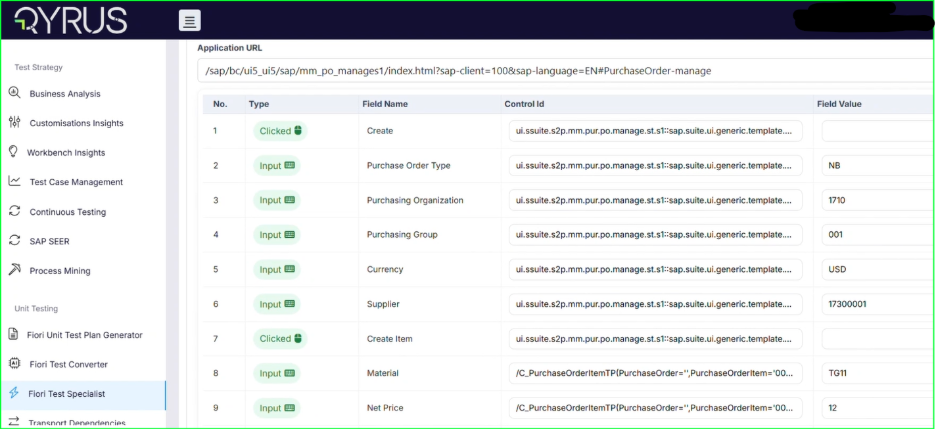Open Fiori Unit Test Plan Generator
The image size is (936, 429).
click(85, 335)
